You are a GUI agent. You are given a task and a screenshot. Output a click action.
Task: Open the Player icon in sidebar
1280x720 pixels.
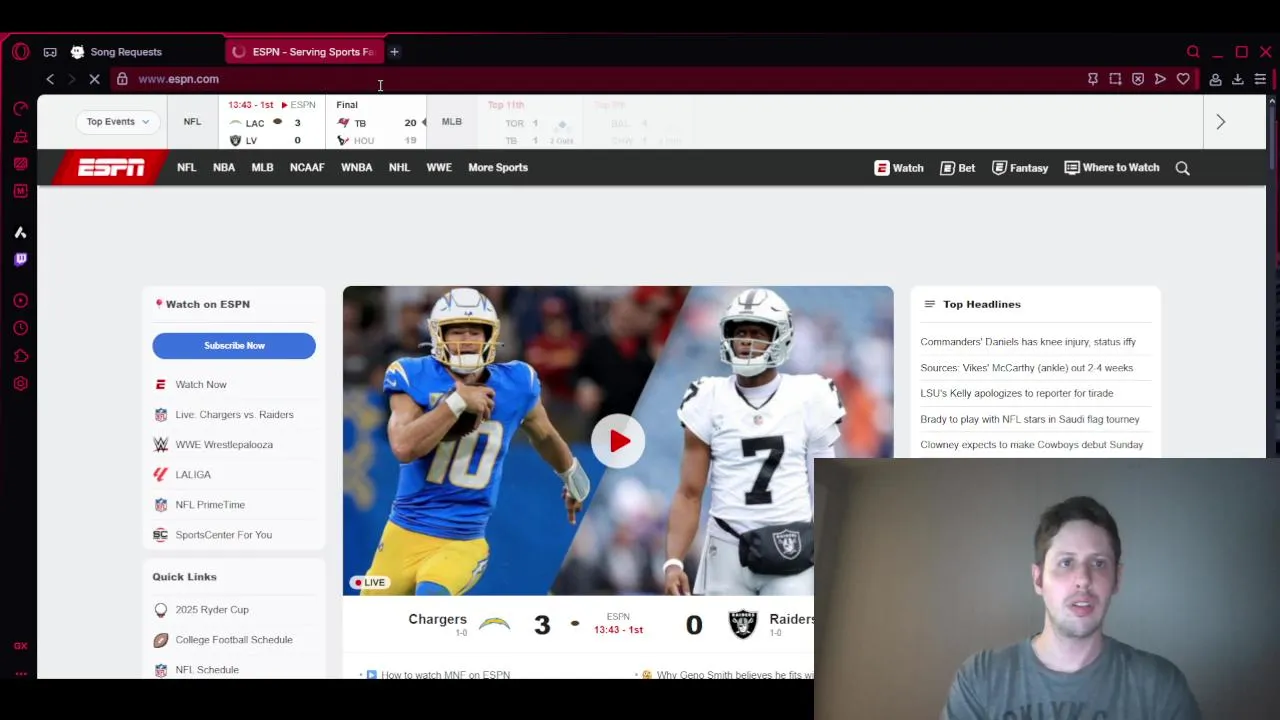point(20,300)
